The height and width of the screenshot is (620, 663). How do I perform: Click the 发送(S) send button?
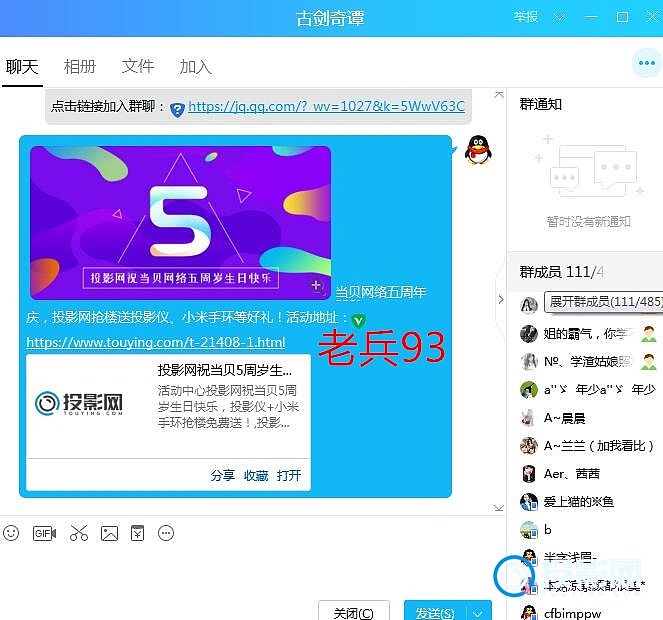pos(435,612)
